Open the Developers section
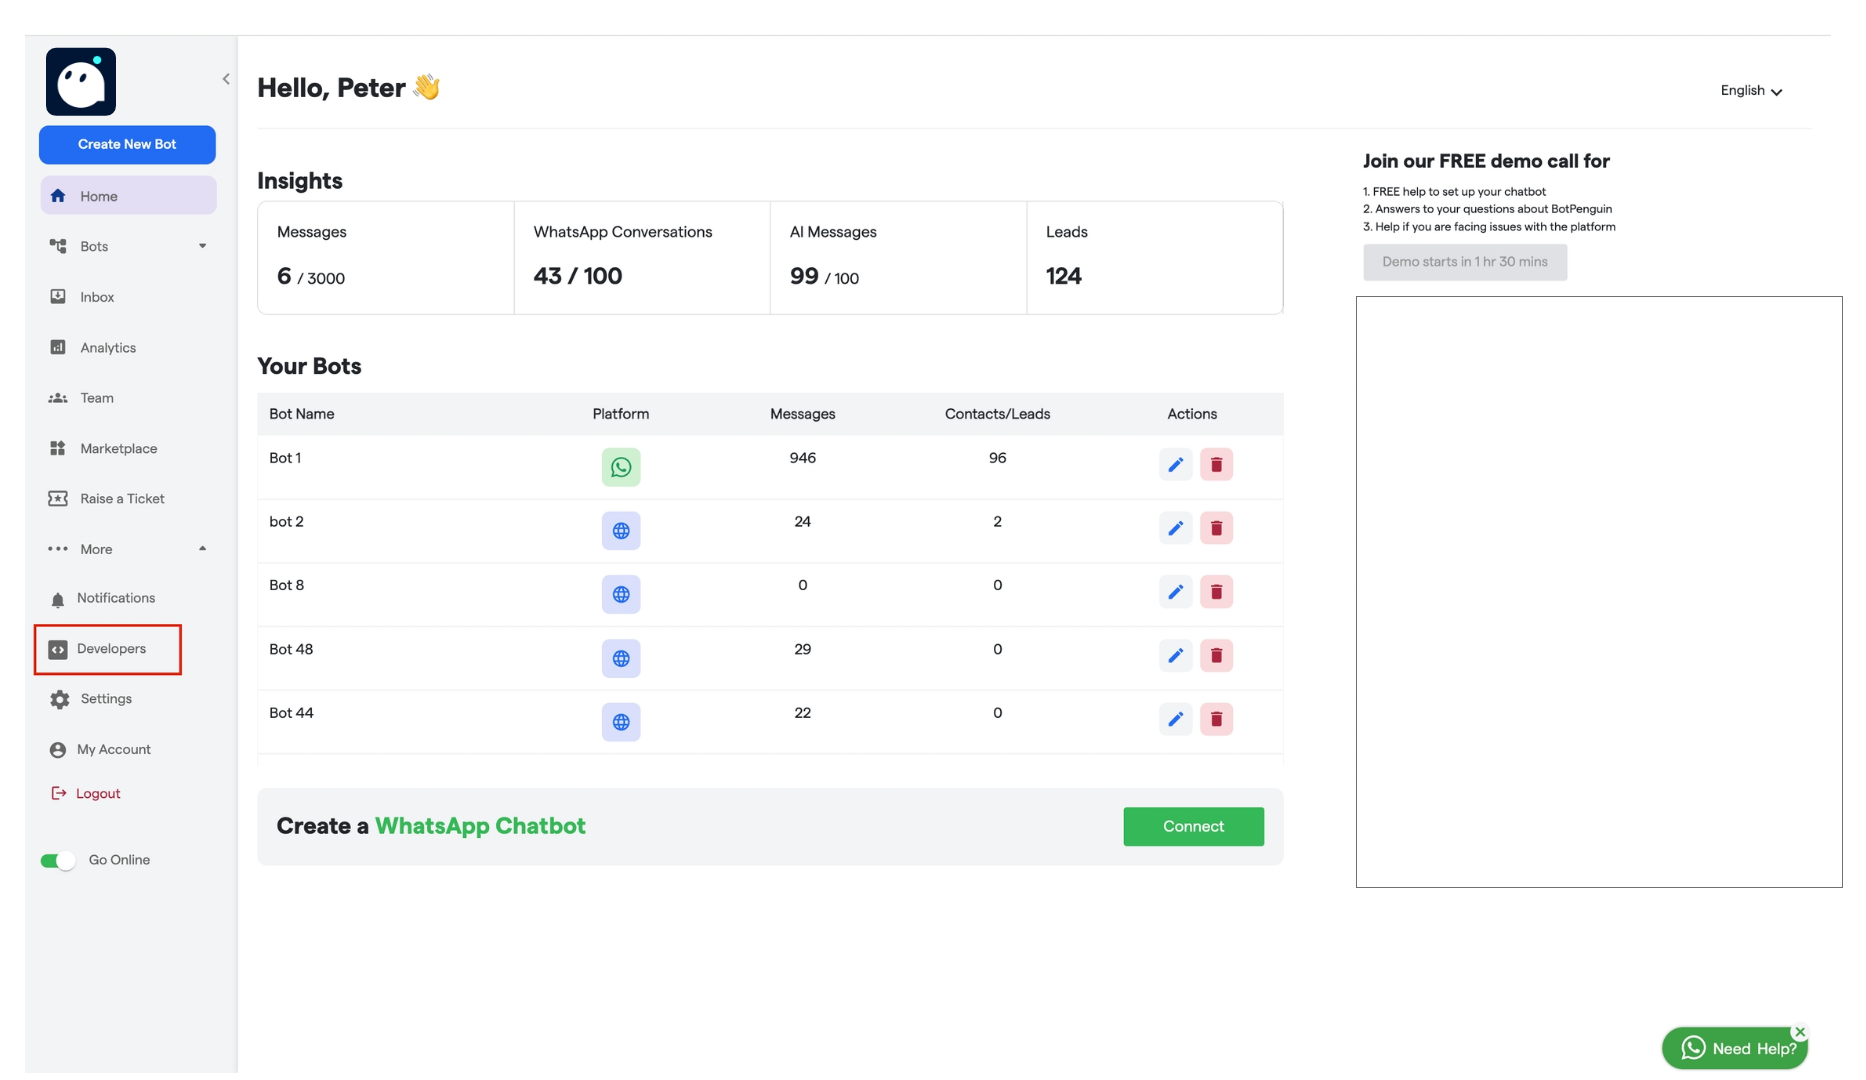Viewport: 1866px width, 1080px height. (111, 649)
